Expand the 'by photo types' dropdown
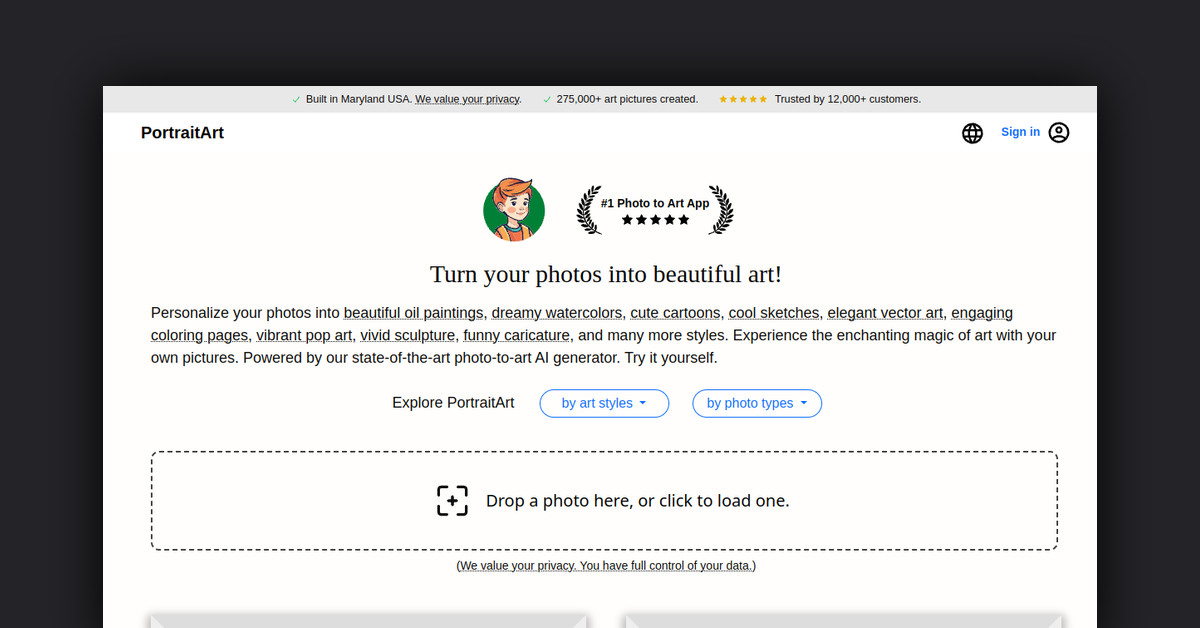This screenshot has width=1200, height=628. [757, 403]
